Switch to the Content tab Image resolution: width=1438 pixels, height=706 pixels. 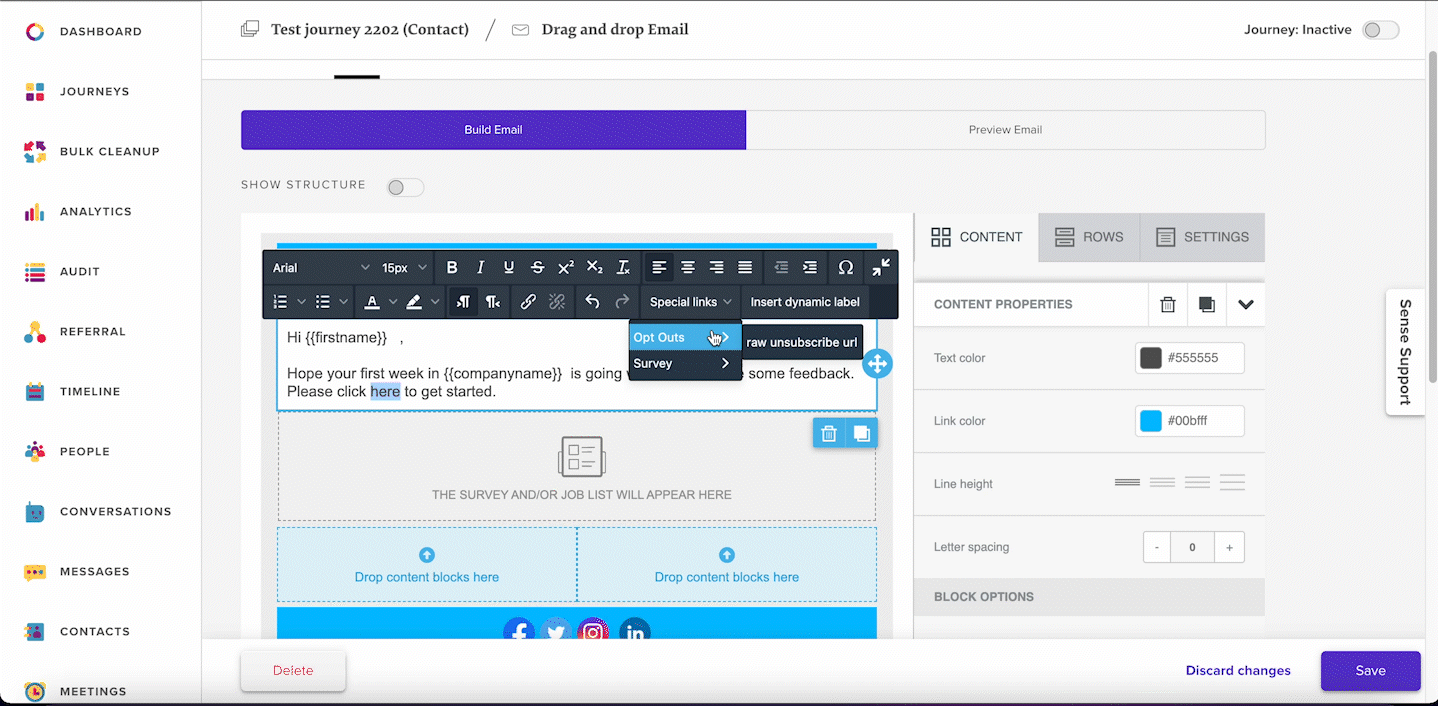point(977,237)
